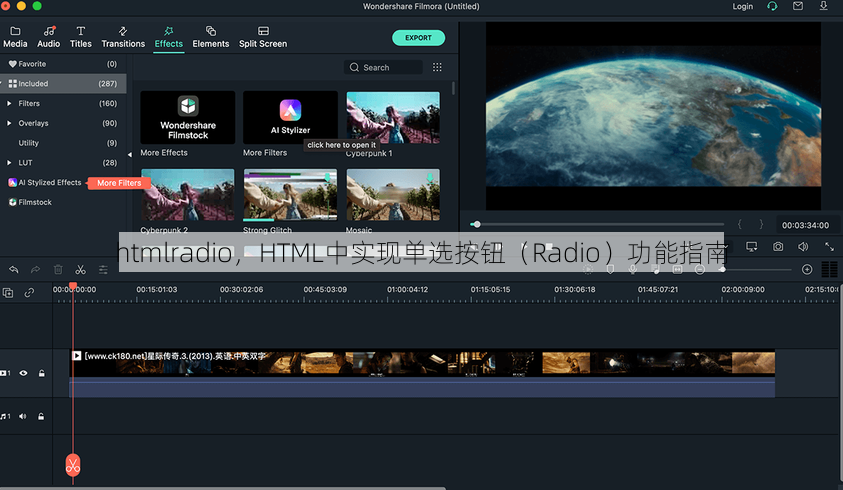
Task: Click the red scissors button on the playhead
Action: [73, 465]
